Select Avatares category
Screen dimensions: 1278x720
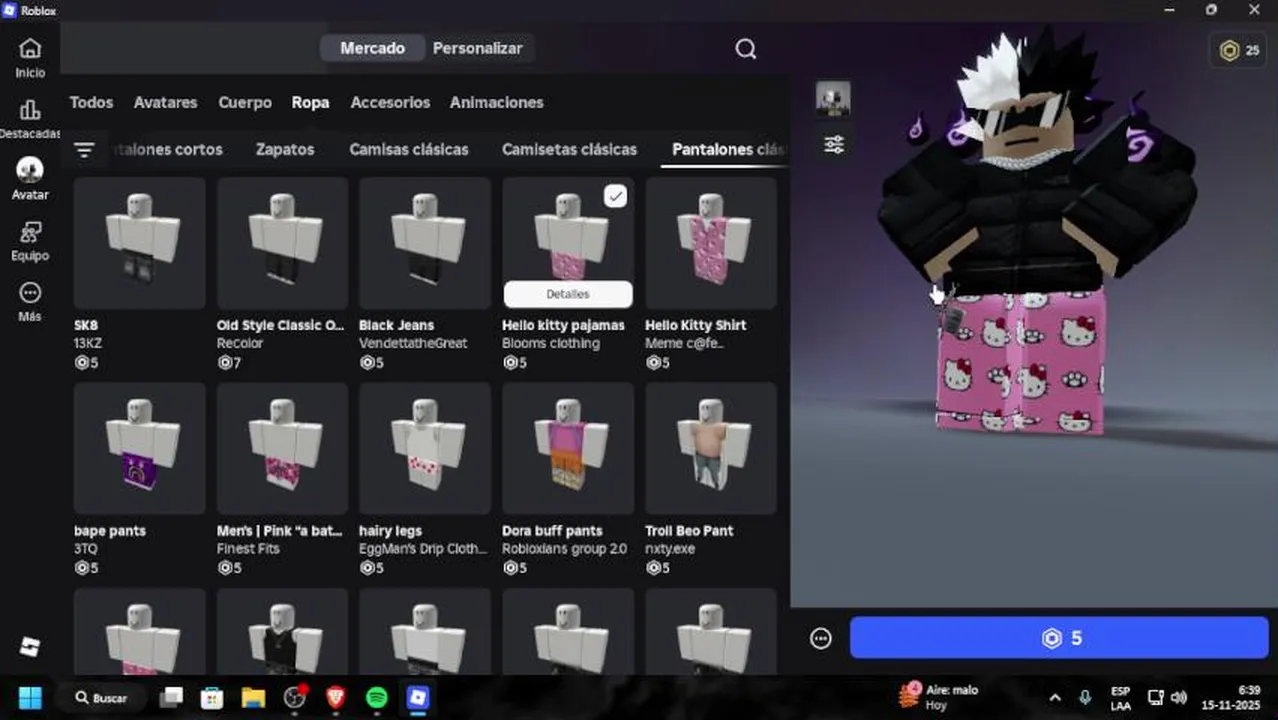(x=165, y=102)
